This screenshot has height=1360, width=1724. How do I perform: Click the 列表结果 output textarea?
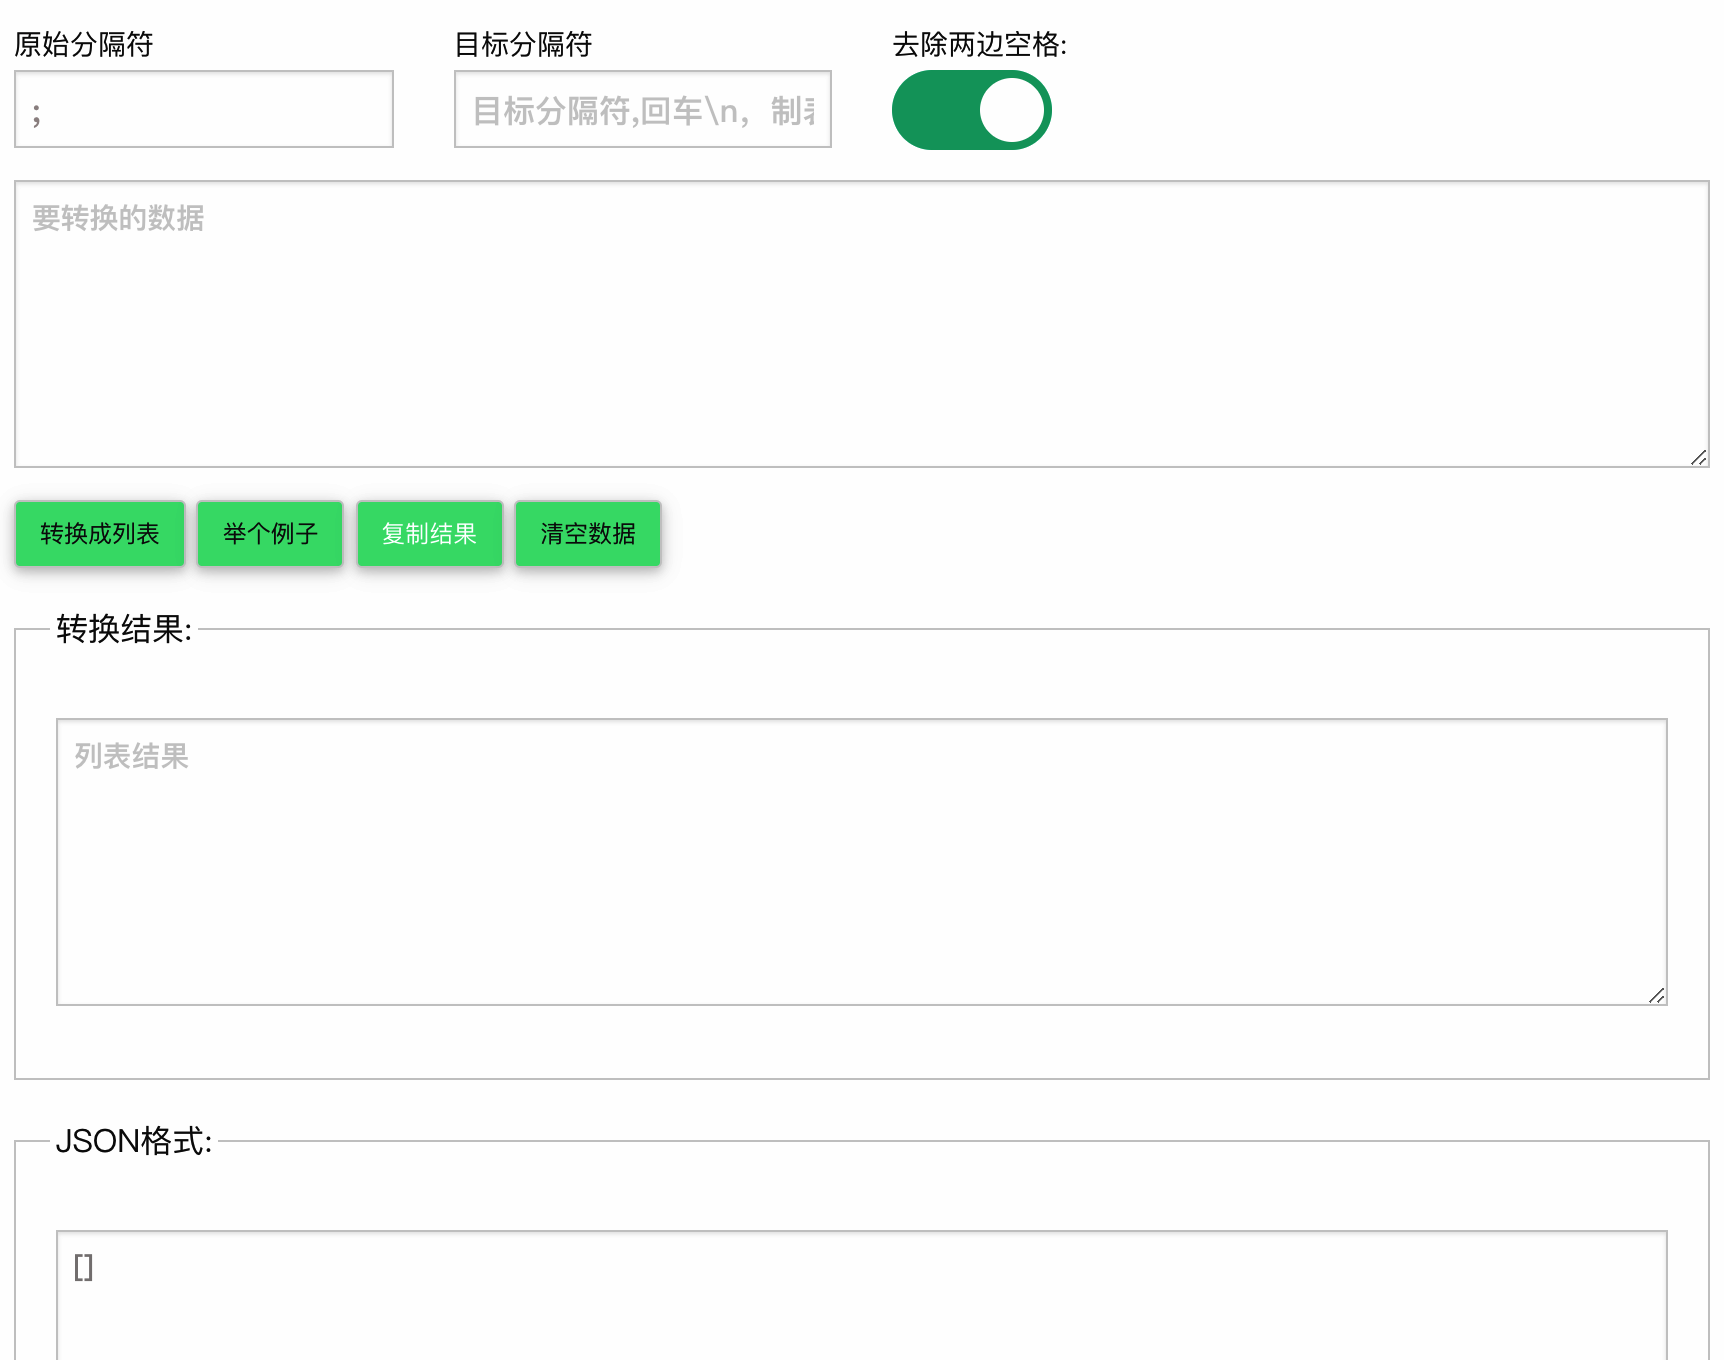[x=862, y=862]
